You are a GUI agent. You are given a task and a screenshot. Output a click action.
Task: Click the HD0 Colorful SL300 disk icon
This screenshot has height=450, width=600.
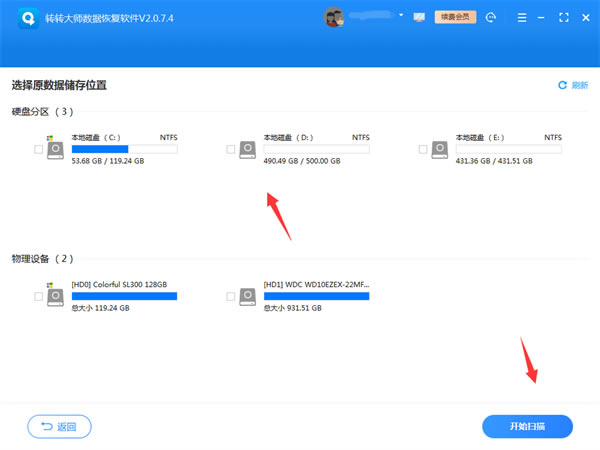point(56,296)
